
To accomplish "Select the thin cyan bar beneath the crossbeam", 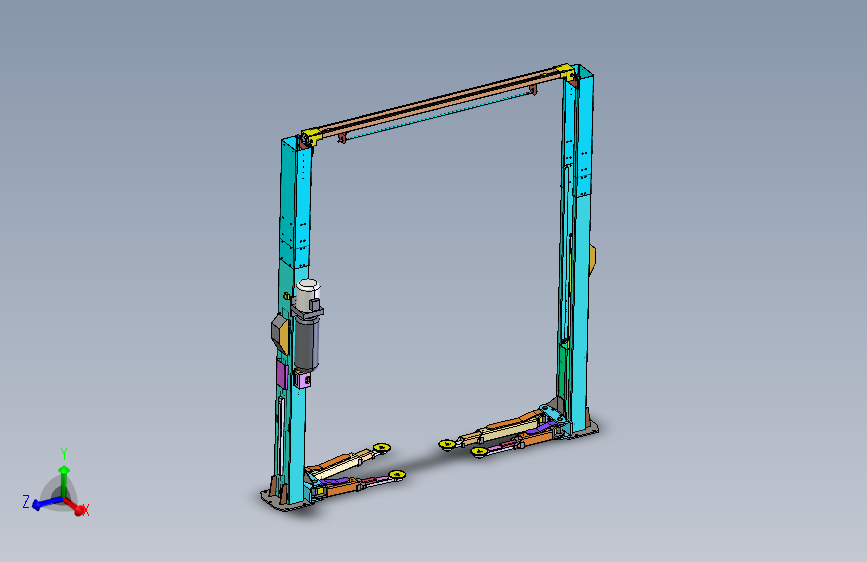I will [440, 116].
